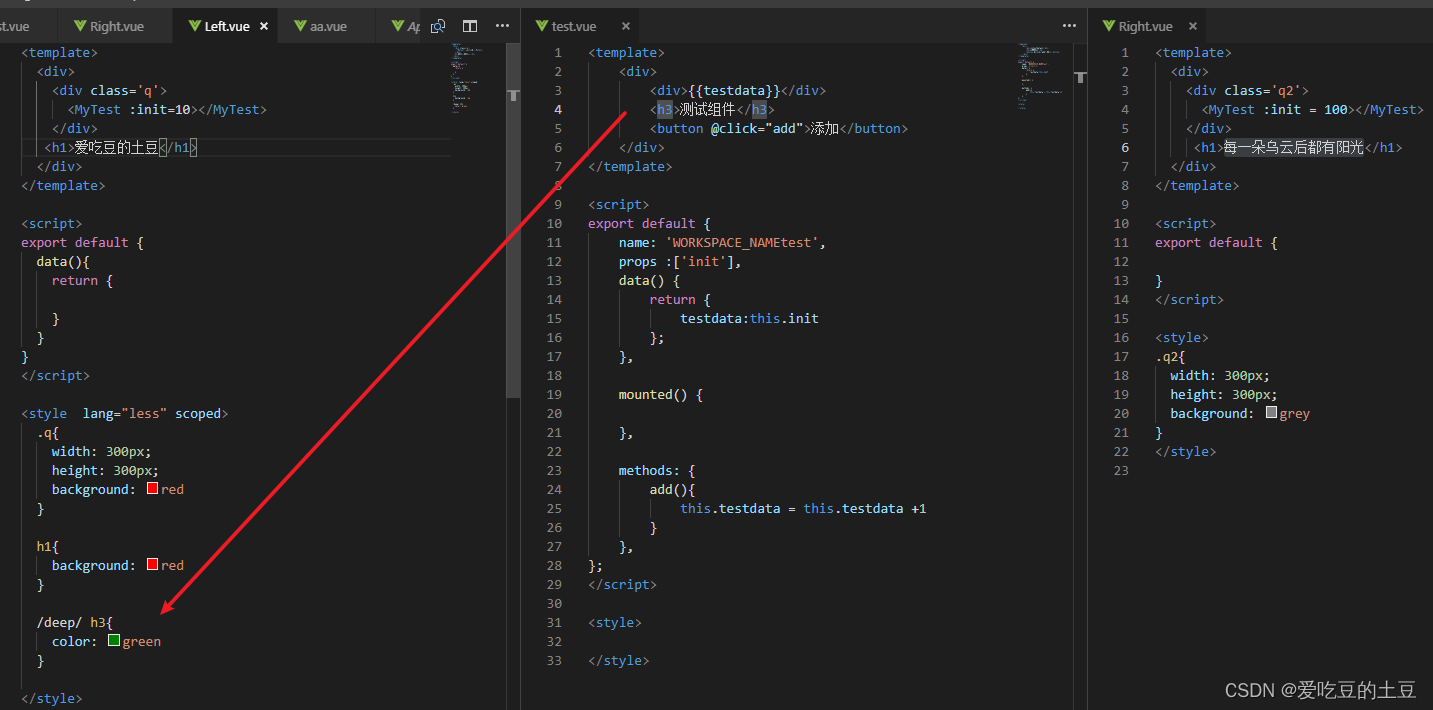Click "name: 'WORKSPACE_NAMEtest'," line
1433x710 pixels.
click(x=722, y=242)
